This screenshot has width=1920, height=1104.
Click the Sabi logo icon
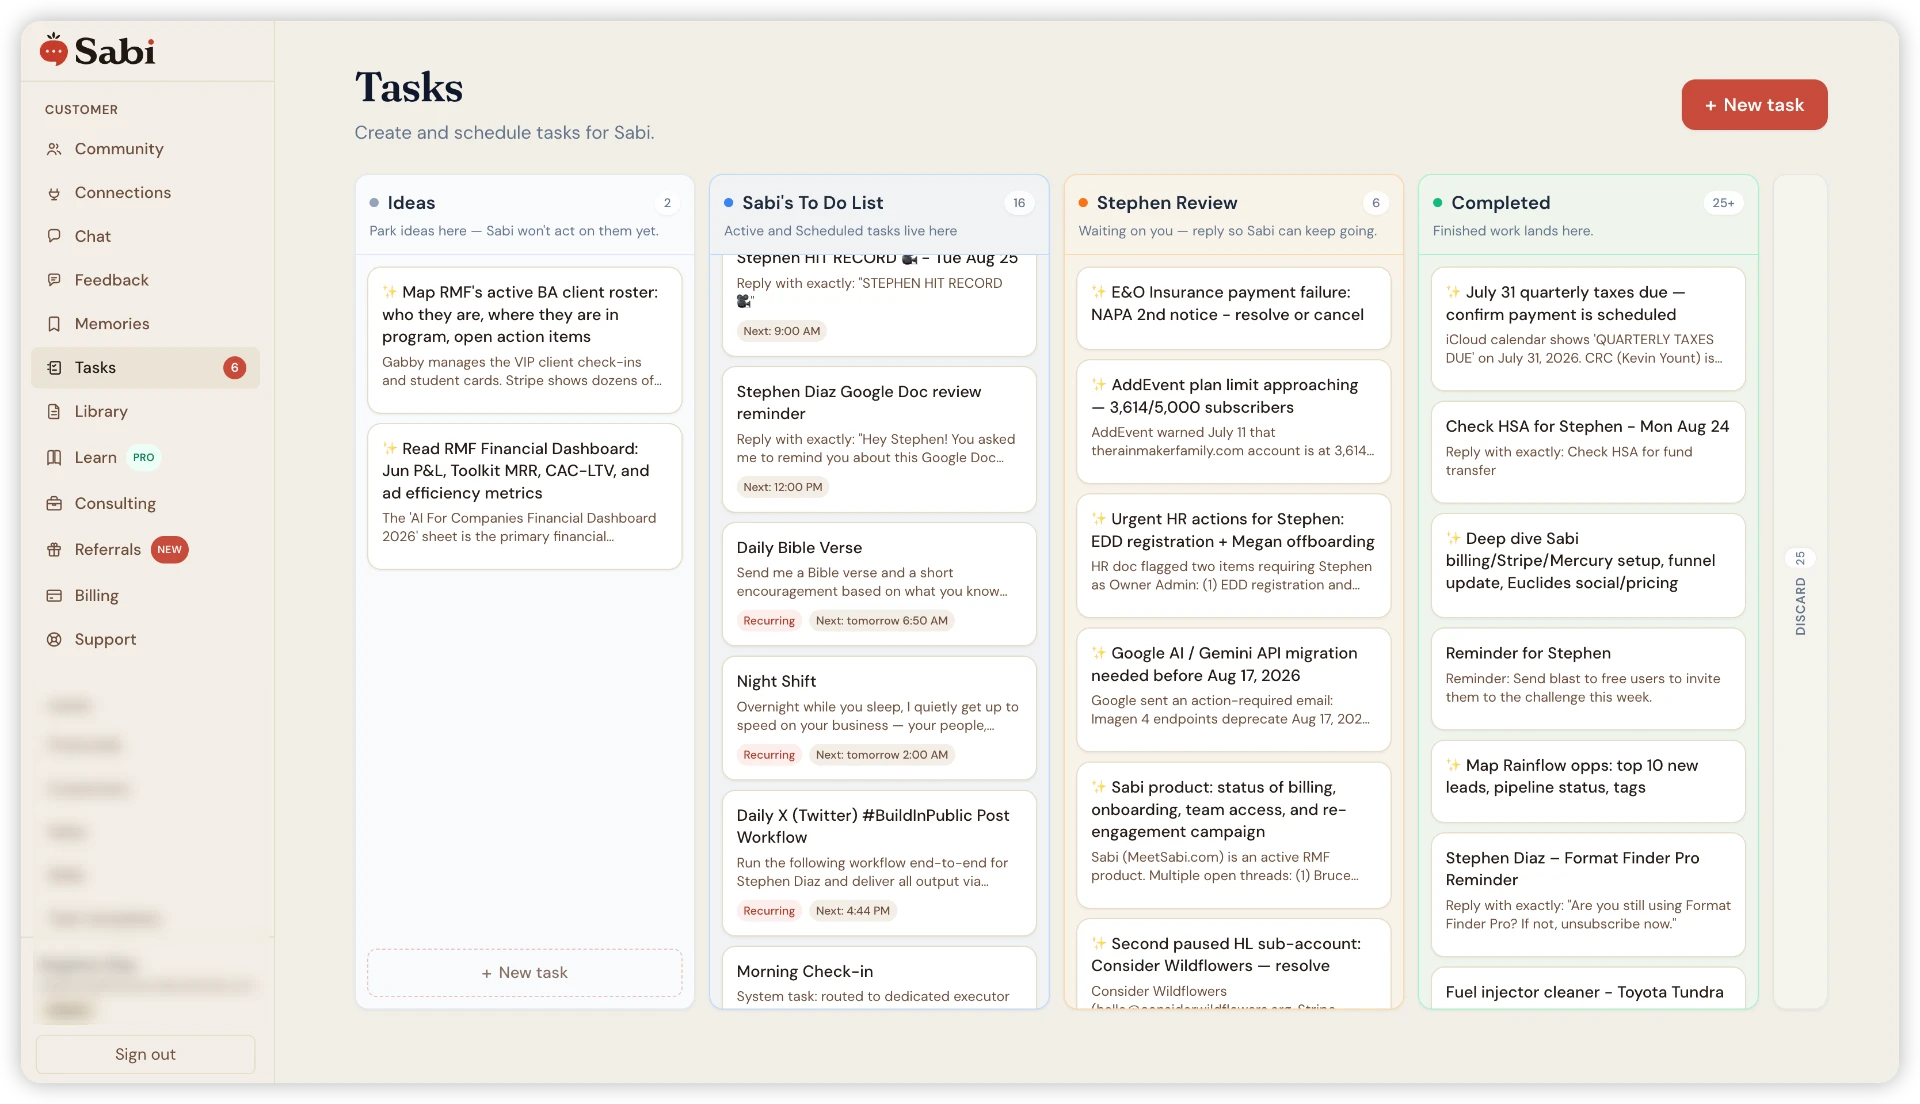54,49
